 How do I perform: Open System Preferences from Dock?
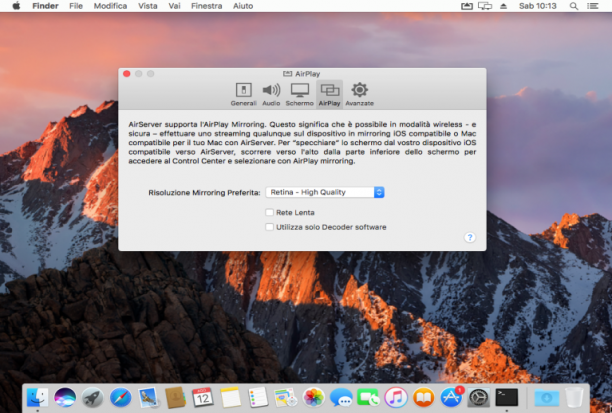[479, 397]
